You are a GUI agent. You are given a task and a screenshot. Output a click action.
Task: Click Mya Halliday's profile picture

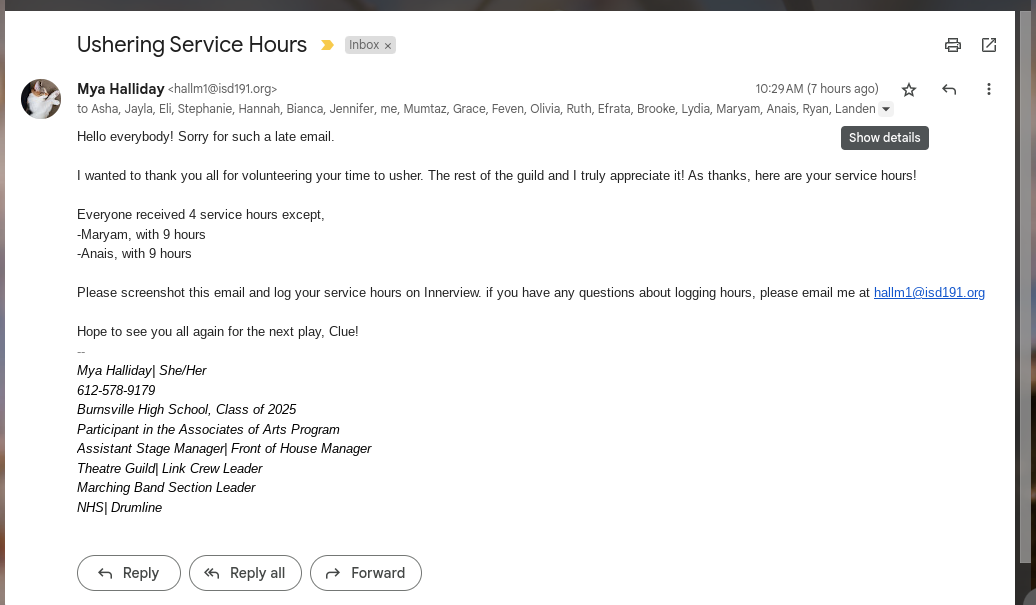point(41,99)
